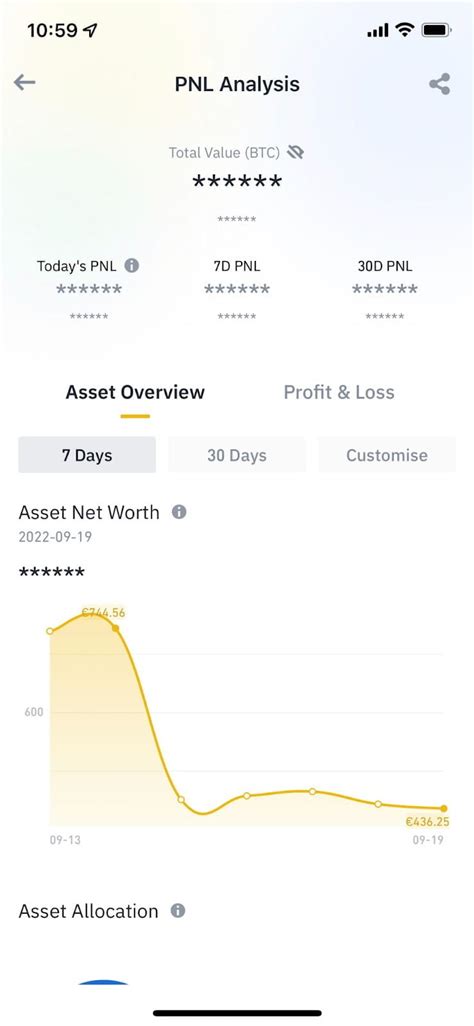Screen dimensions: 474x1026
Task: Open Today's PNL info icon
Action: tap(132, 266)
